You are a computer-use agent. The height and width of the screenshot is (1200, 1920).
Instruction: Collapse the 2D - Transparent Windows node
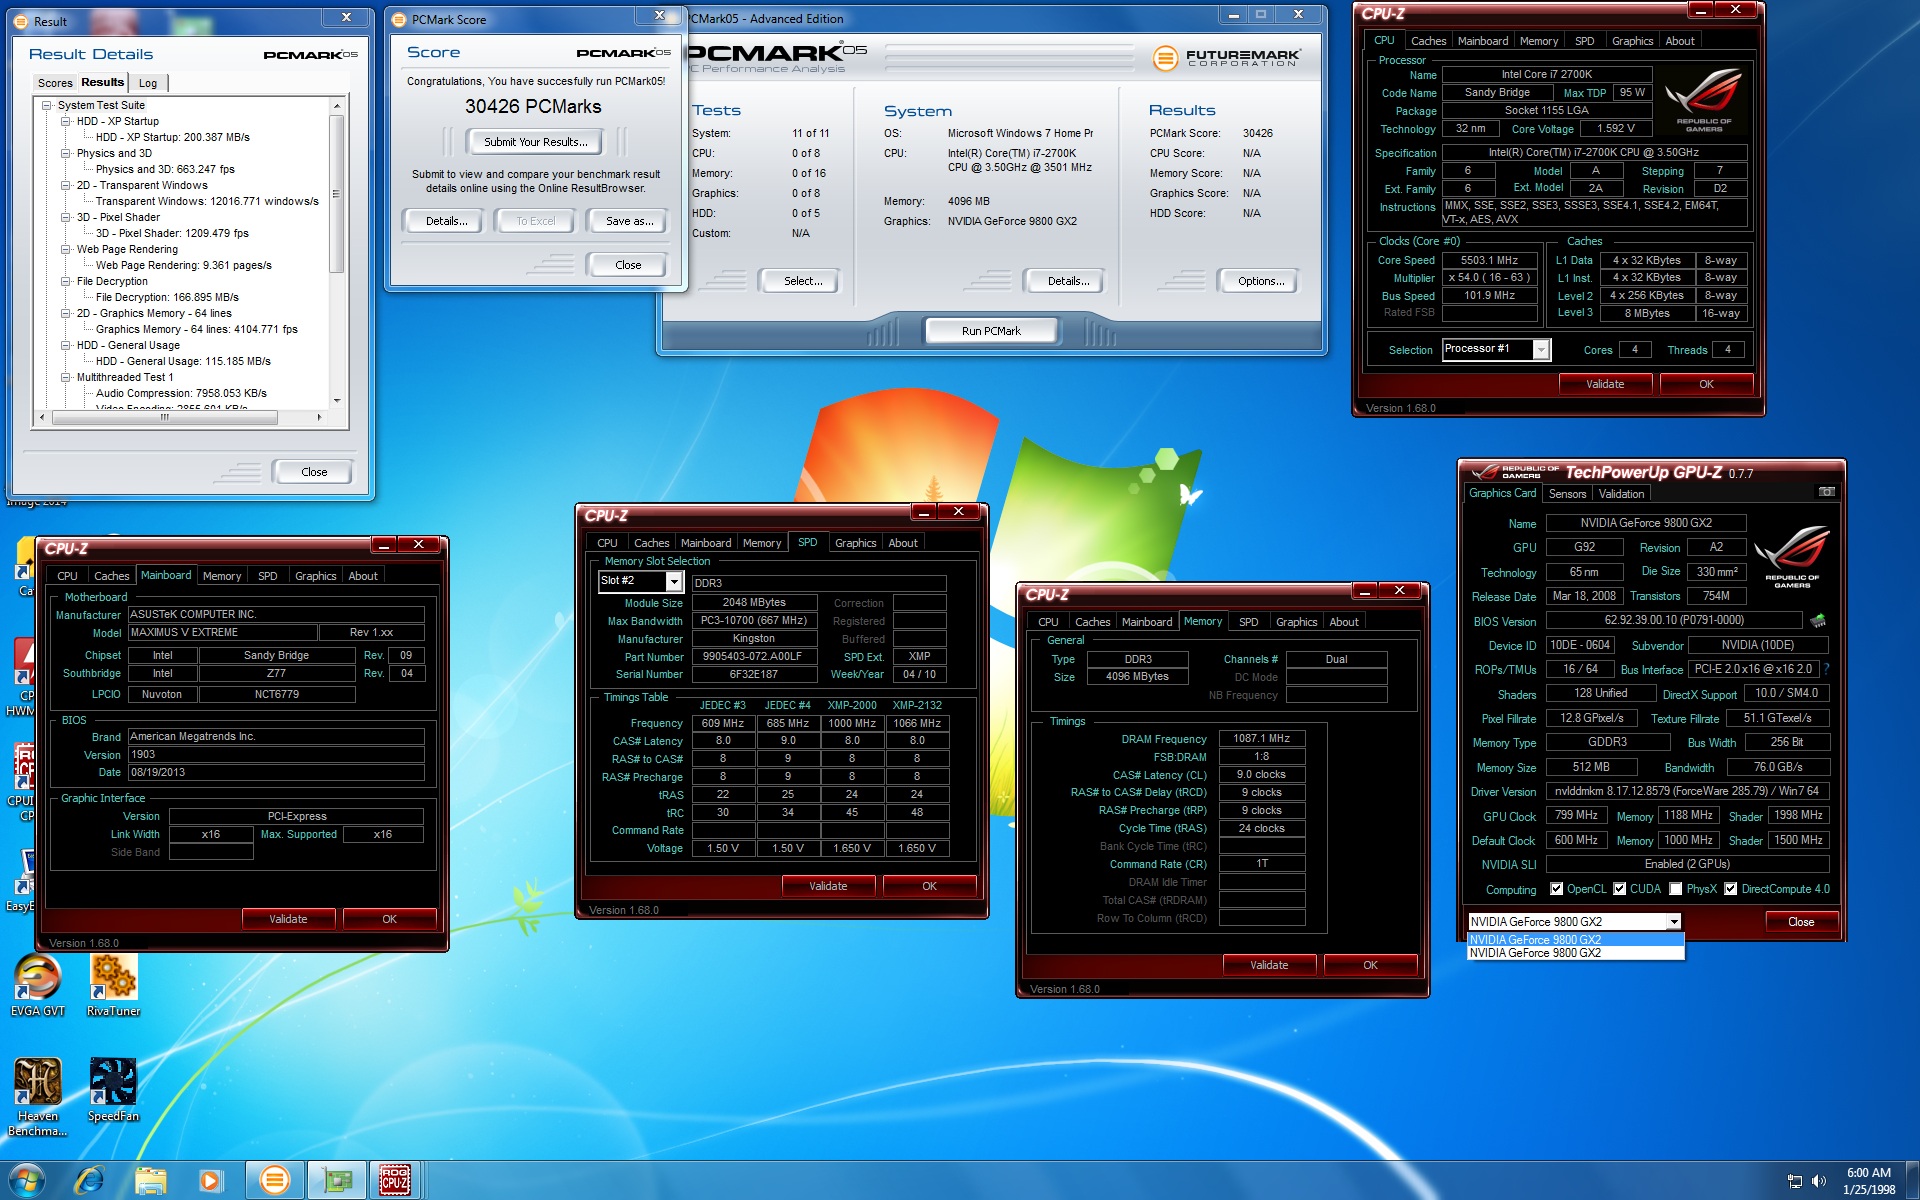(66, 185)
